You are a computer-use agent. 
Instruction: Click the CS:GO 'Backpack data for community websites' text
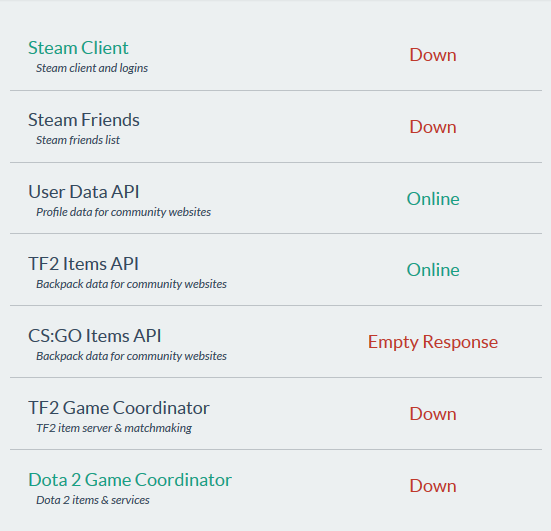click(x=131, y=356)
